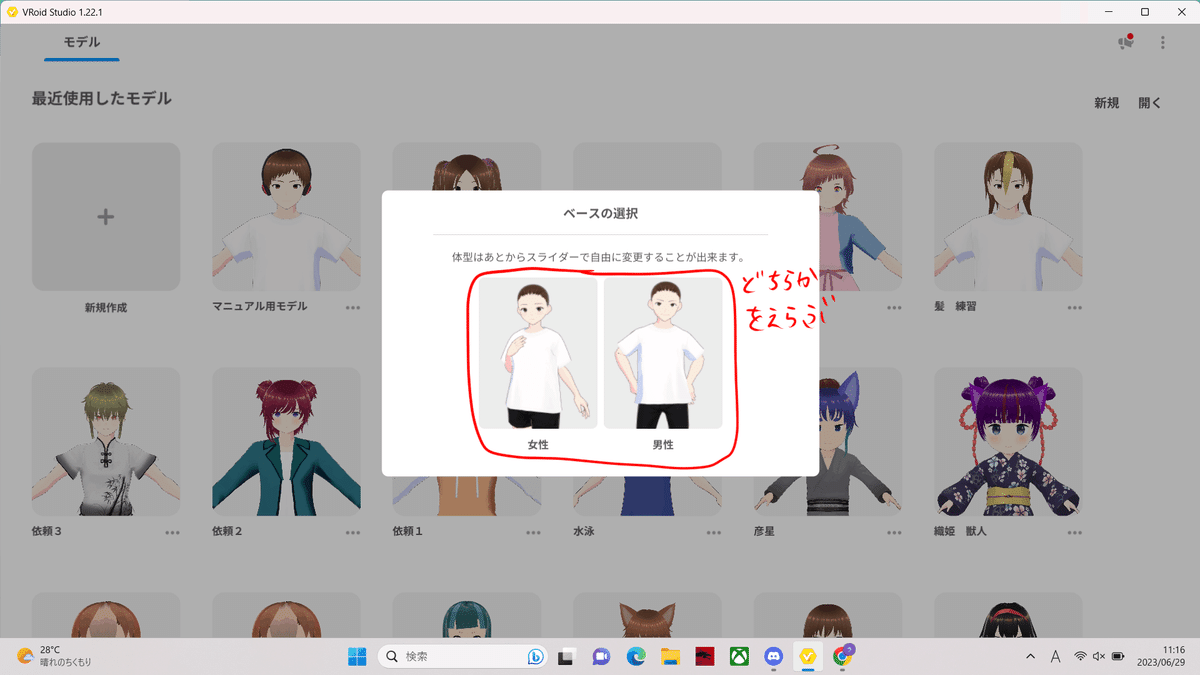Click 新規 to start a new model
Screen dimensions: 1200x675
[1107, 102]
